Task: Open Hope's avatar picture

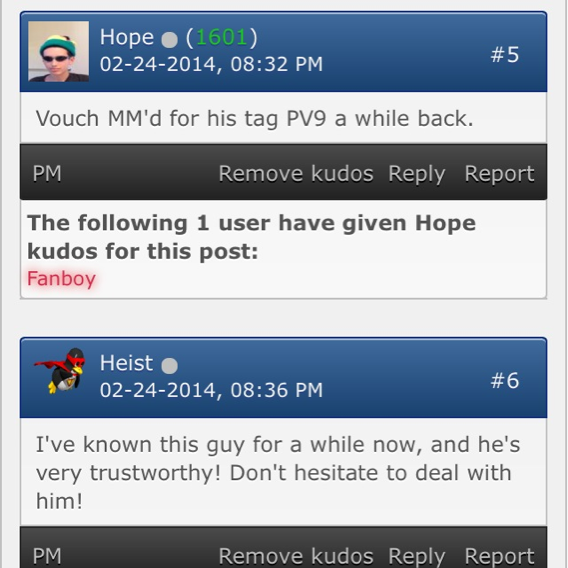Action: tap(58, 51)
